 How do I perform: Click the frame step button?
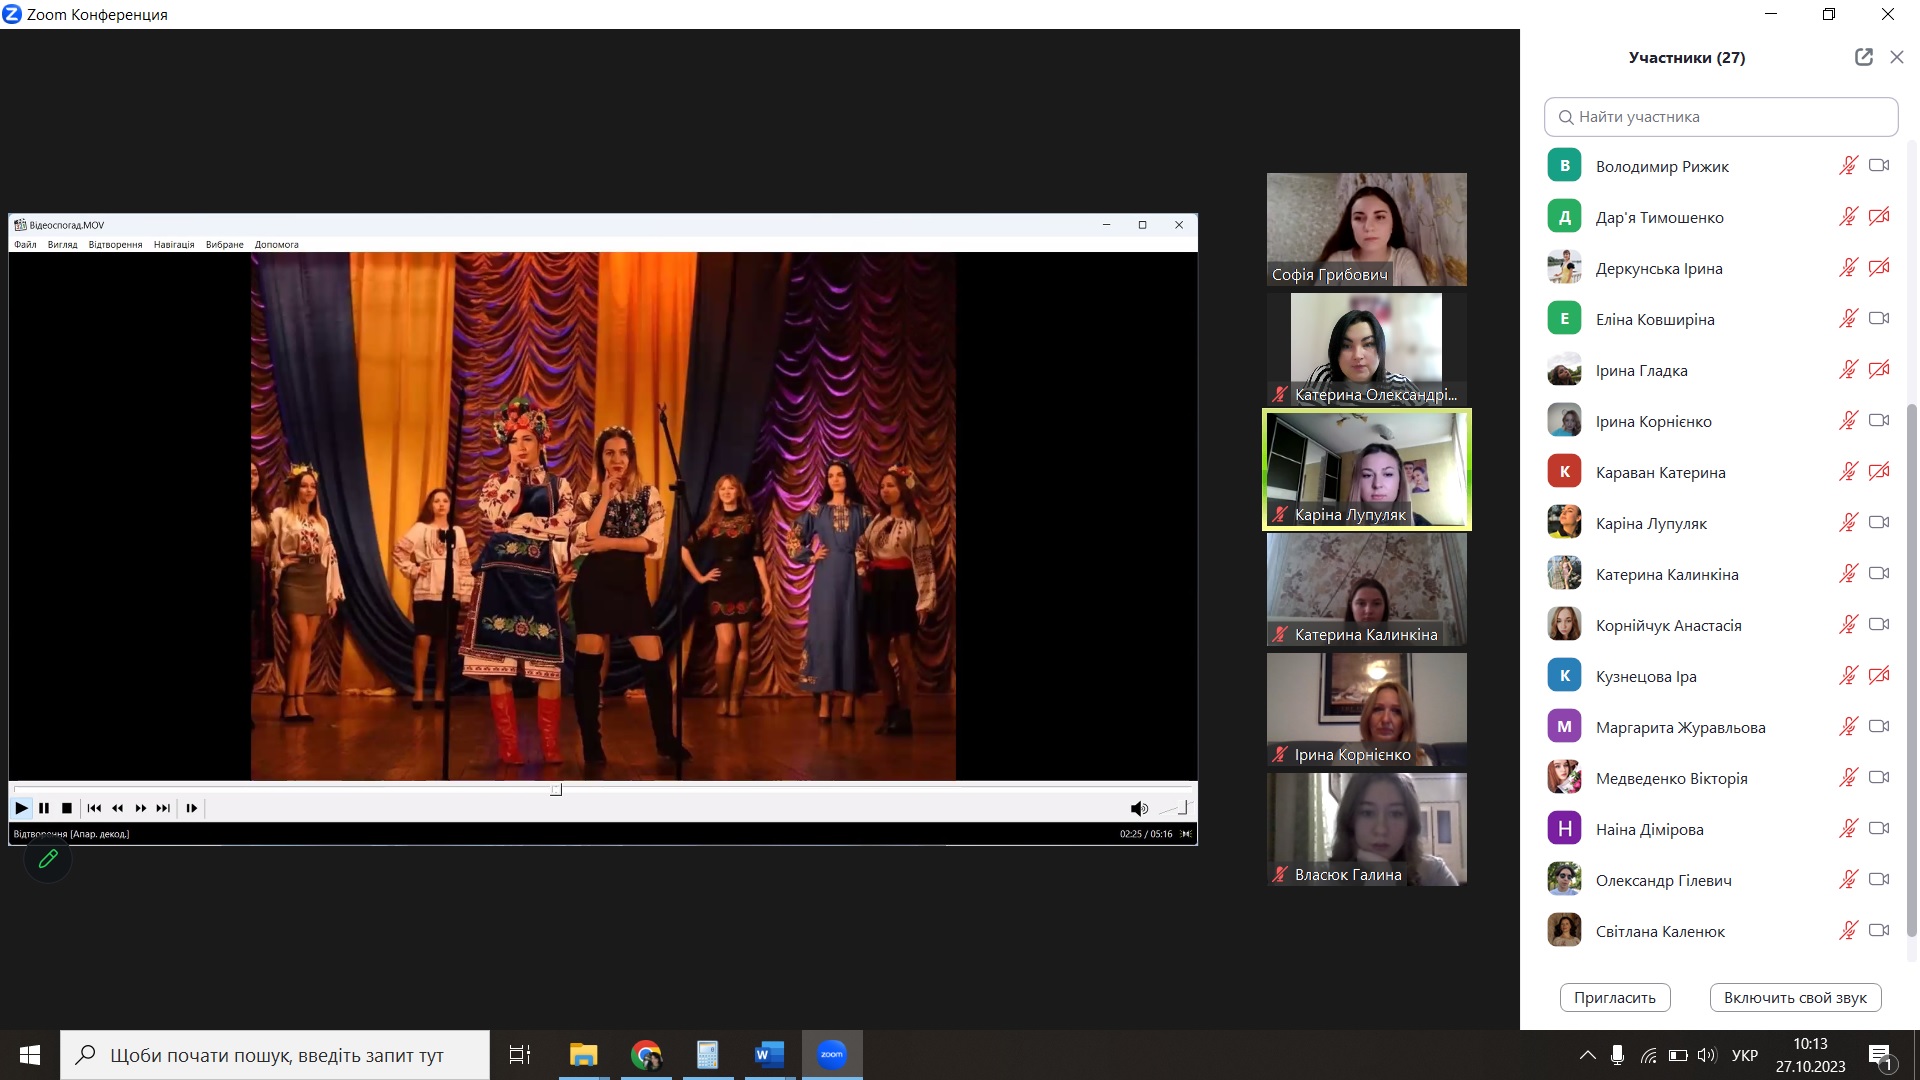click(x=191, y=808)
